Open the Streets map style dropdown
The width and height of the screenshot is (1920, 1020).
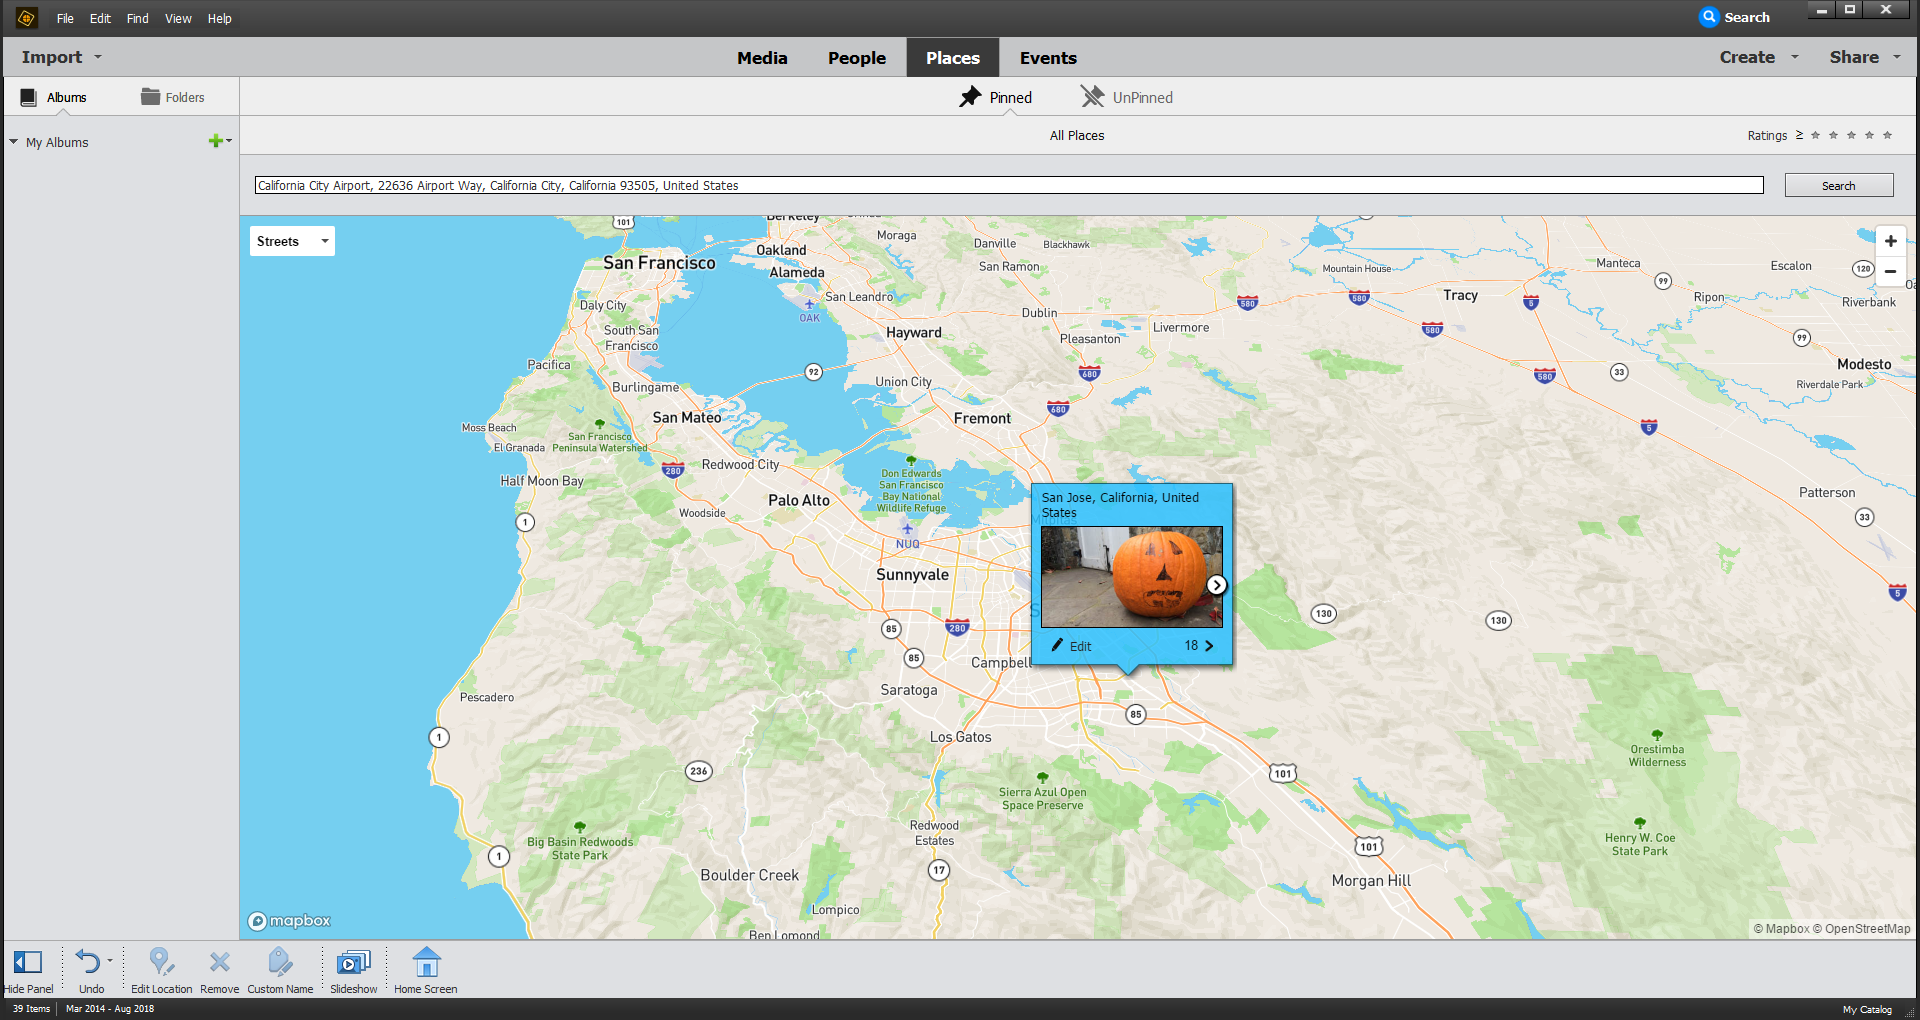point(292,241)
